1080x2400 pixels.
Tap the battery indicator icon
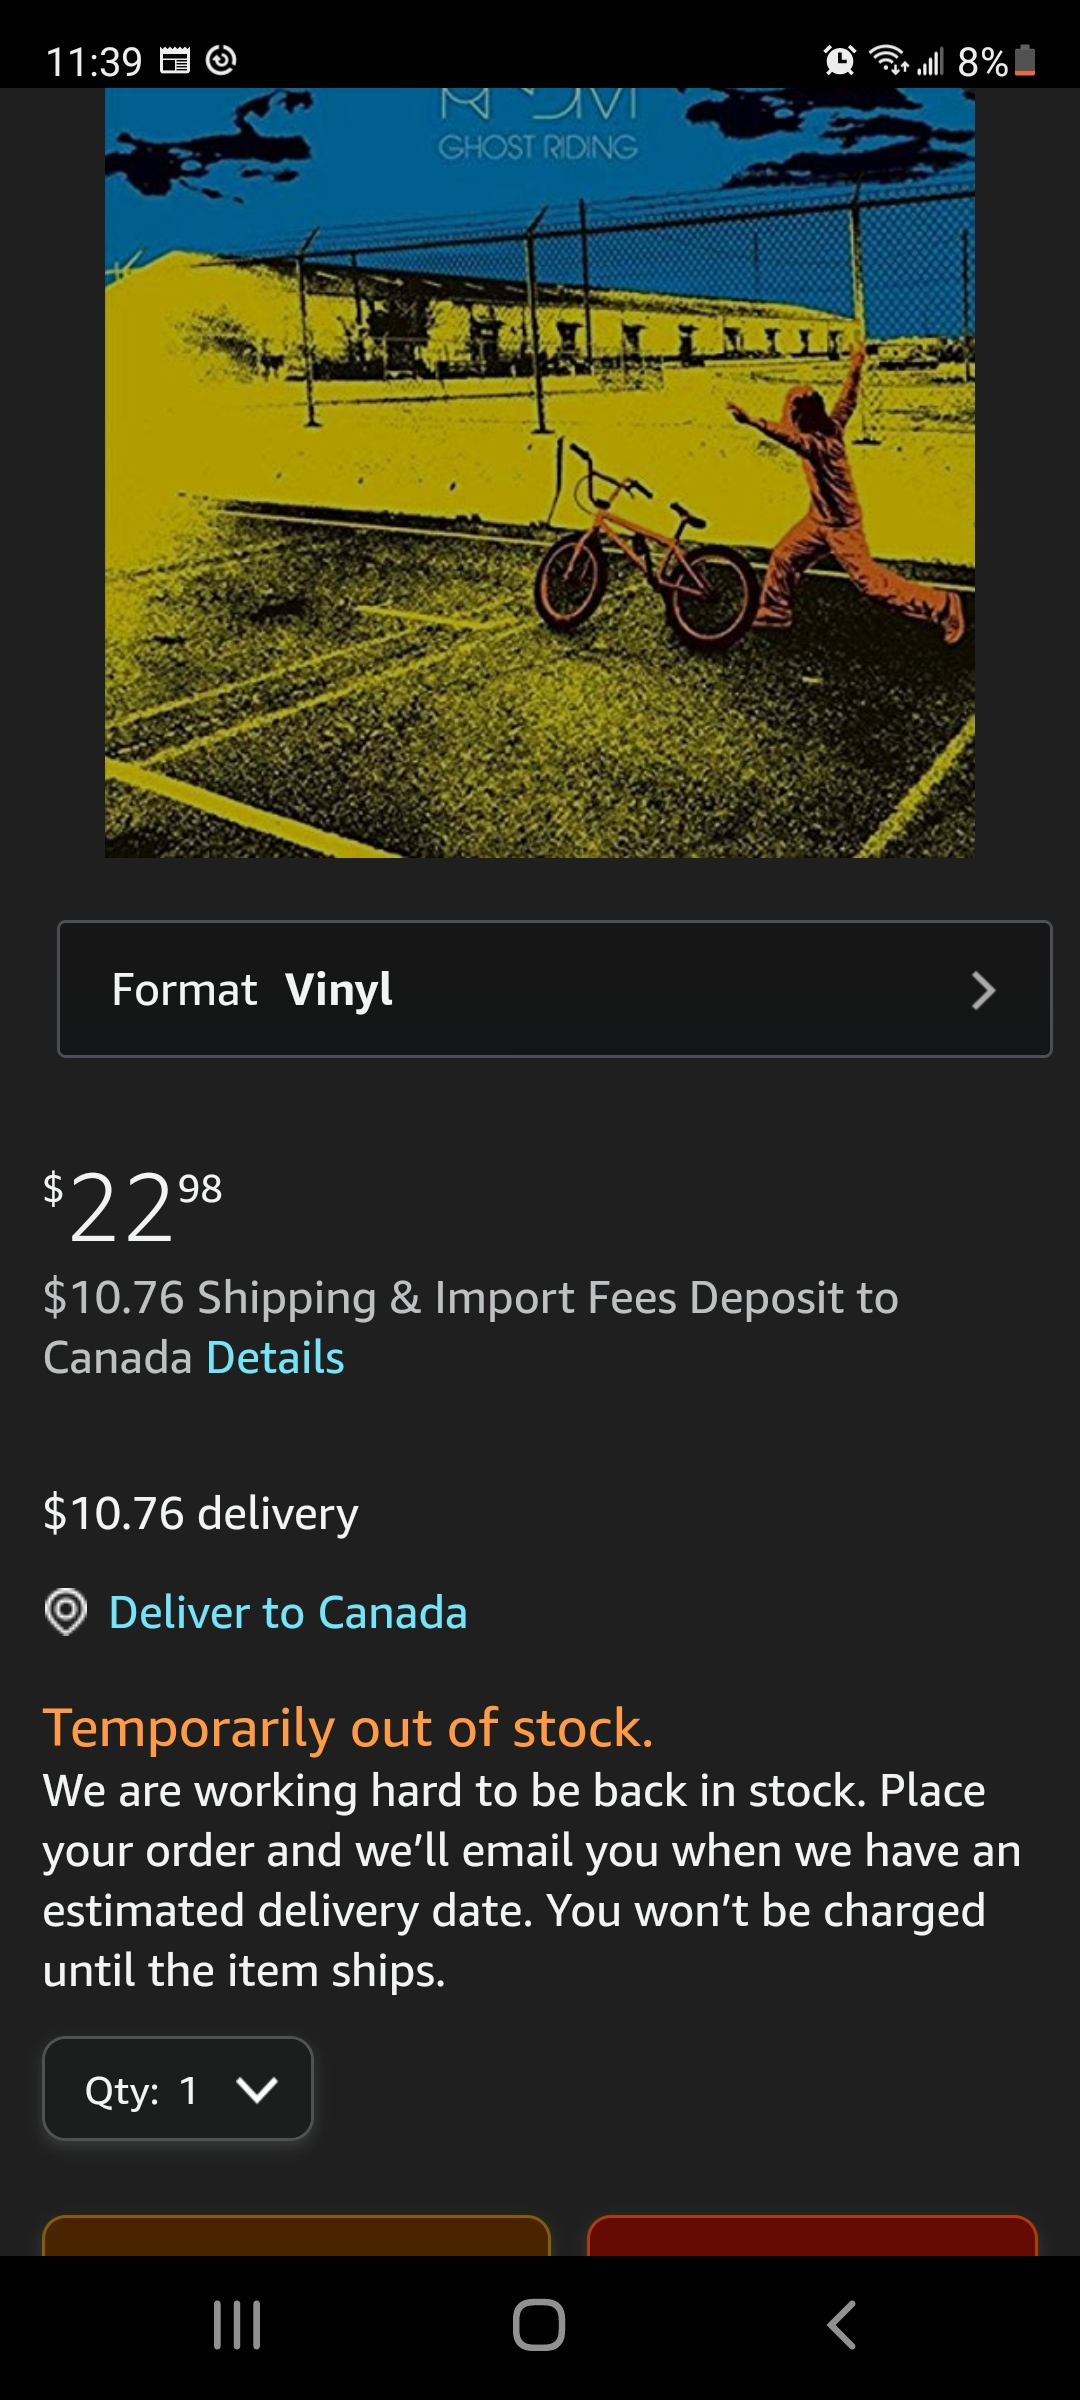[x=1025, y=61]
